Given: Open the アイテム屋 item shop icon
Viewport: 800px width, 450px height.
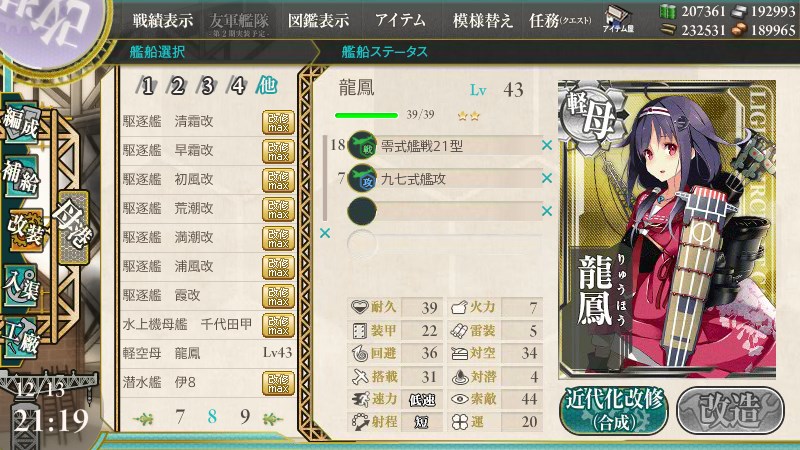Looking at the screenshot, I should coord(618,19).
